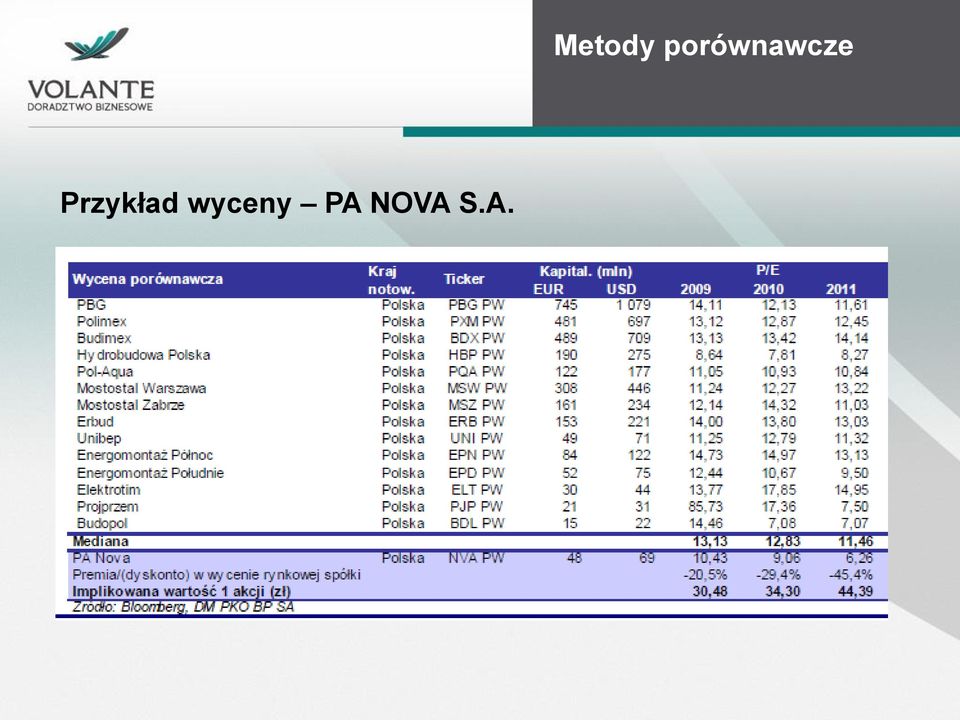
Task: Select the 'Hydrobudowa Polska' row name
Action: point(143,355)
